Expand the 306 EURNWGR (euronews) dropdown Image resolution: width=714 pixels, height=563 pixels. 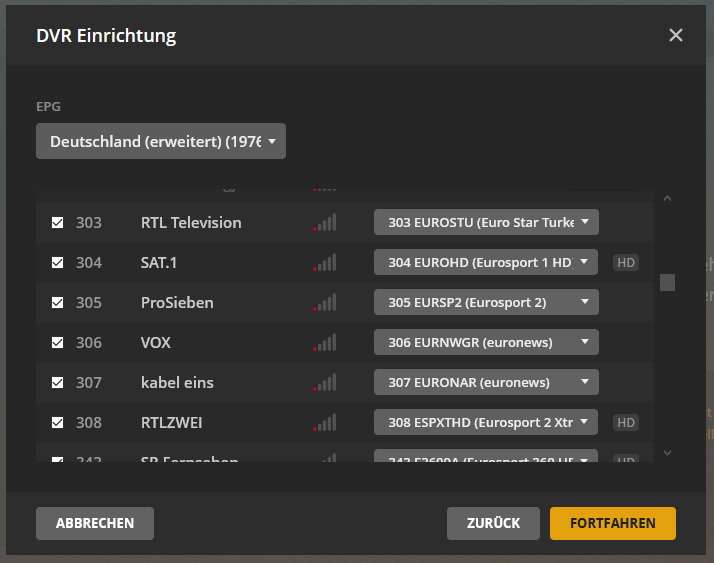(x=486, y=342)
